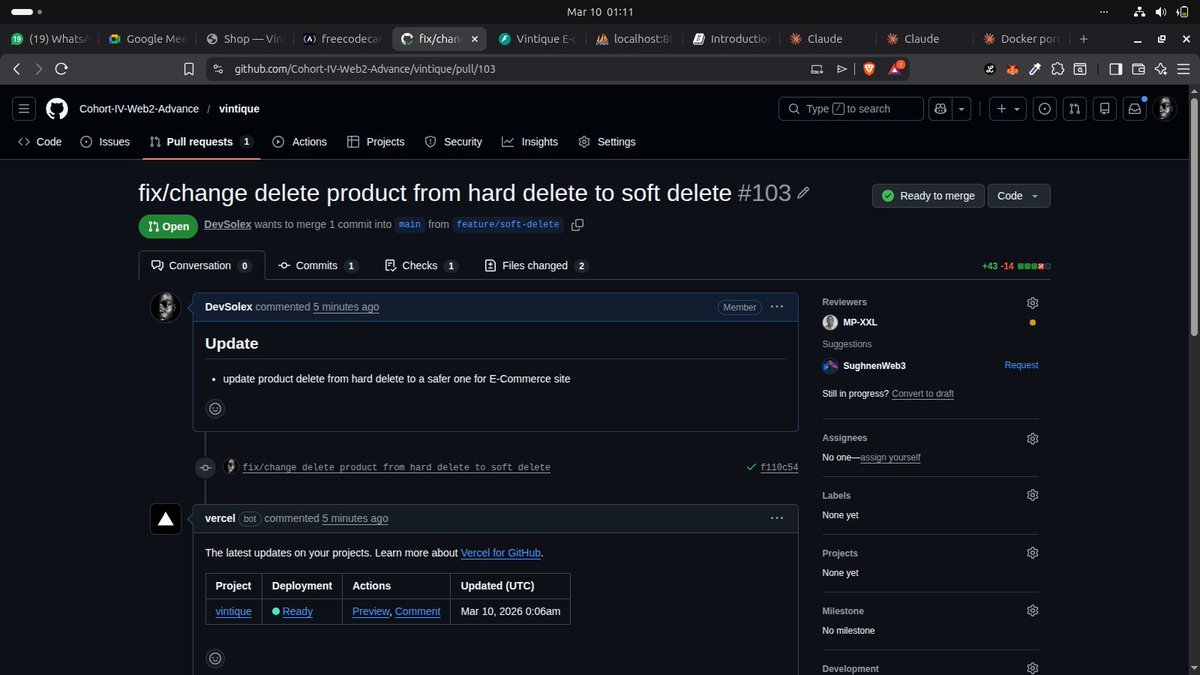This screenshot has width=1200, height=675.
Task: Open the notifications inbox icon
Action: tap(1135, 108)
